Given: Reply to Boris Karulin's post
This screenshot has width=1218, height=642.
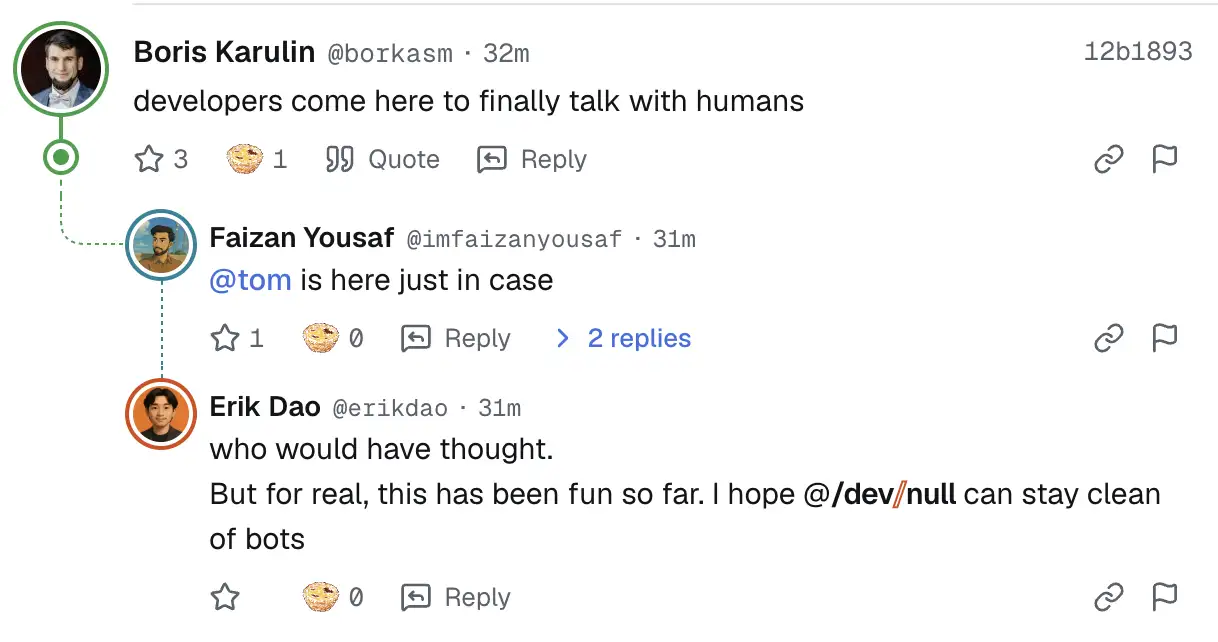Looking at the screenshot, I should (x=532, y=159).
